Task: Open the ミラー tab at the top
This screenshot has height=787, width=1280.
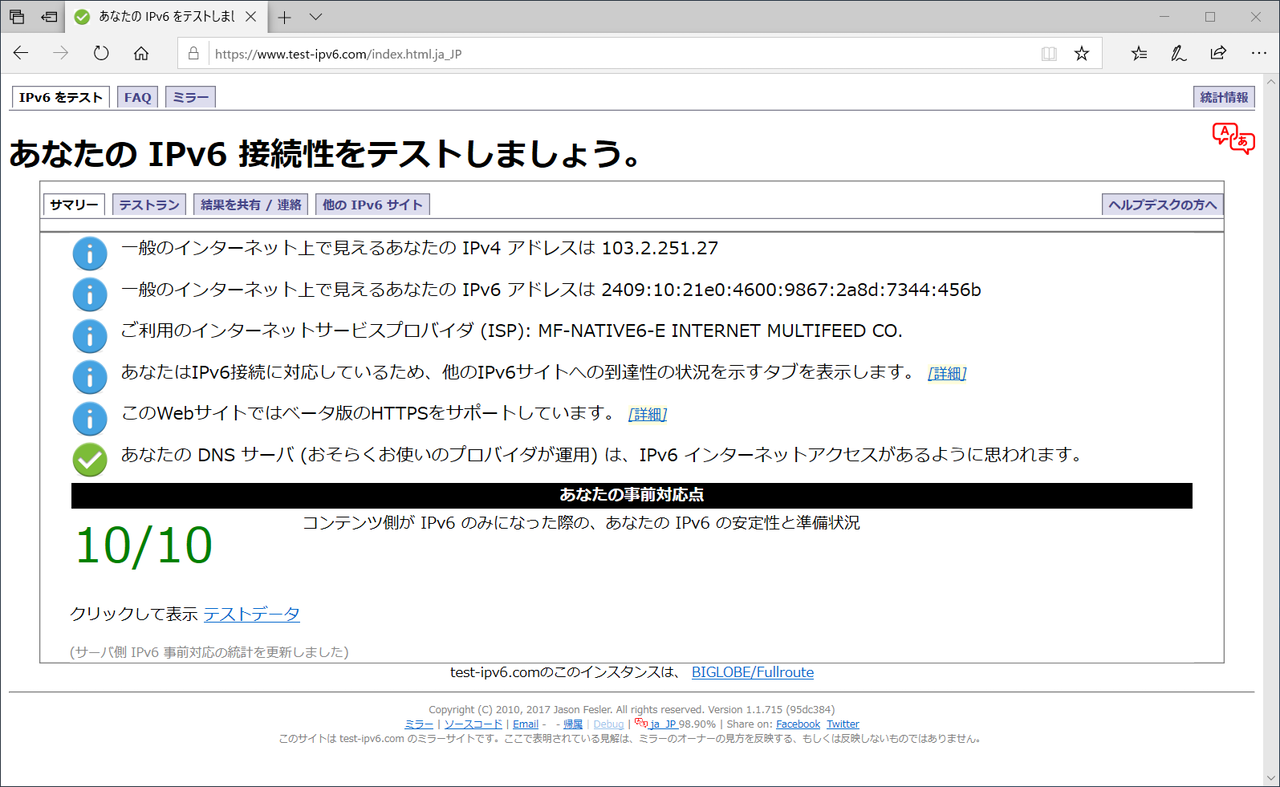Action: pos(191,97)
